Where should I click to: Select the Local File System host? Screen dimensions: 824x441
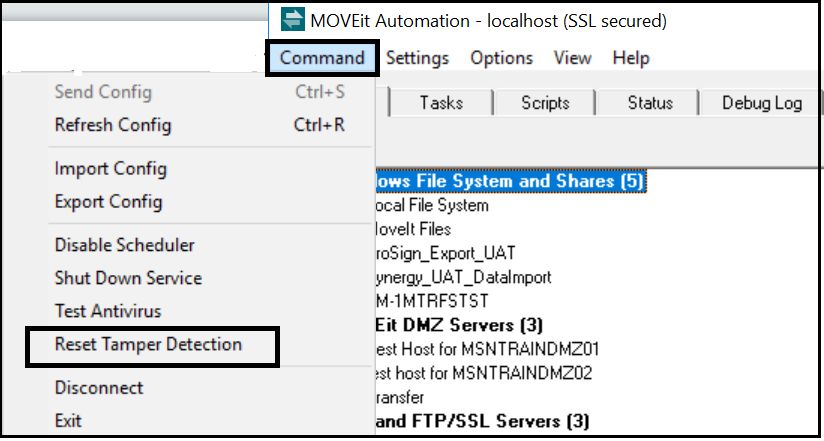432,205
